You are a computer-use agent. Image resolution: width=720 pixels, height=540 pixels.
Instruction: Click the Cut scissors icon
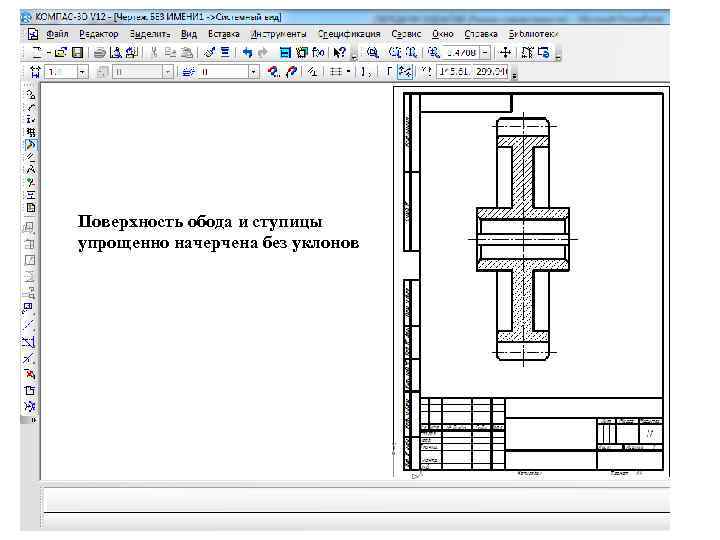[154, 53]
